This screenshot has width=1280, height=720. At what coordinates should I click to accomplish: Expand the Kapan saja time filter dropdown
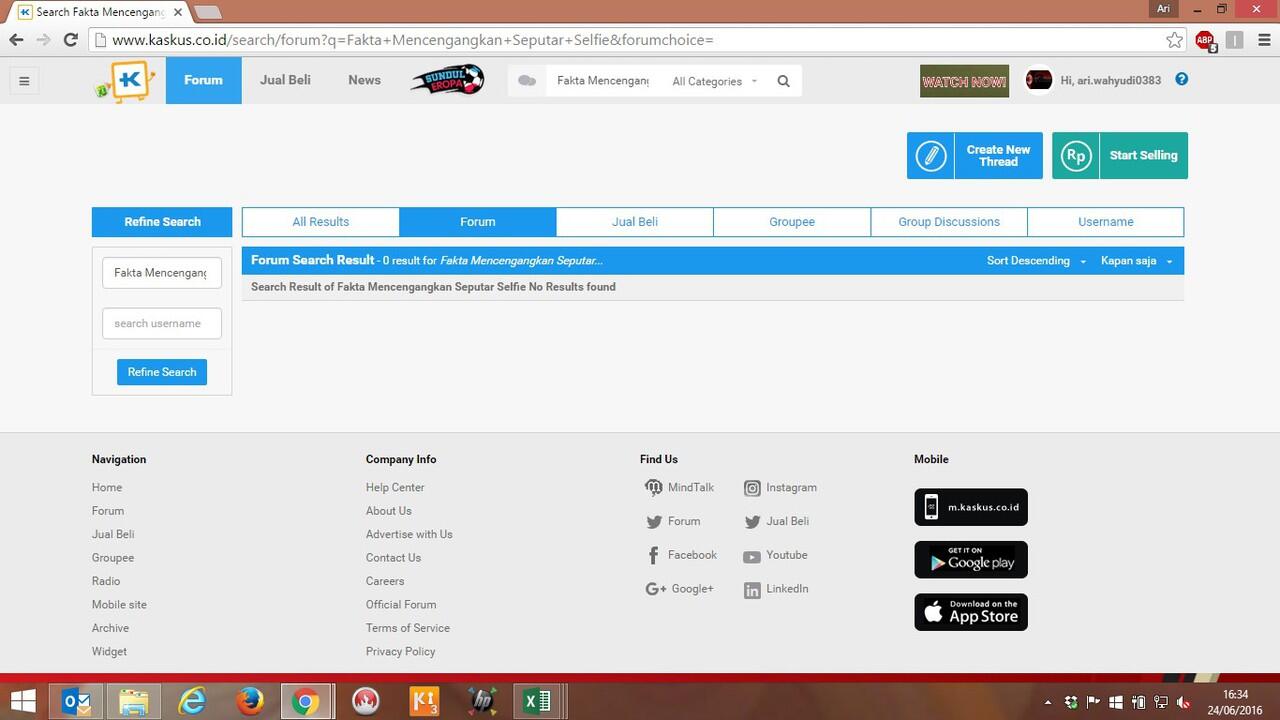(1137, 261)
